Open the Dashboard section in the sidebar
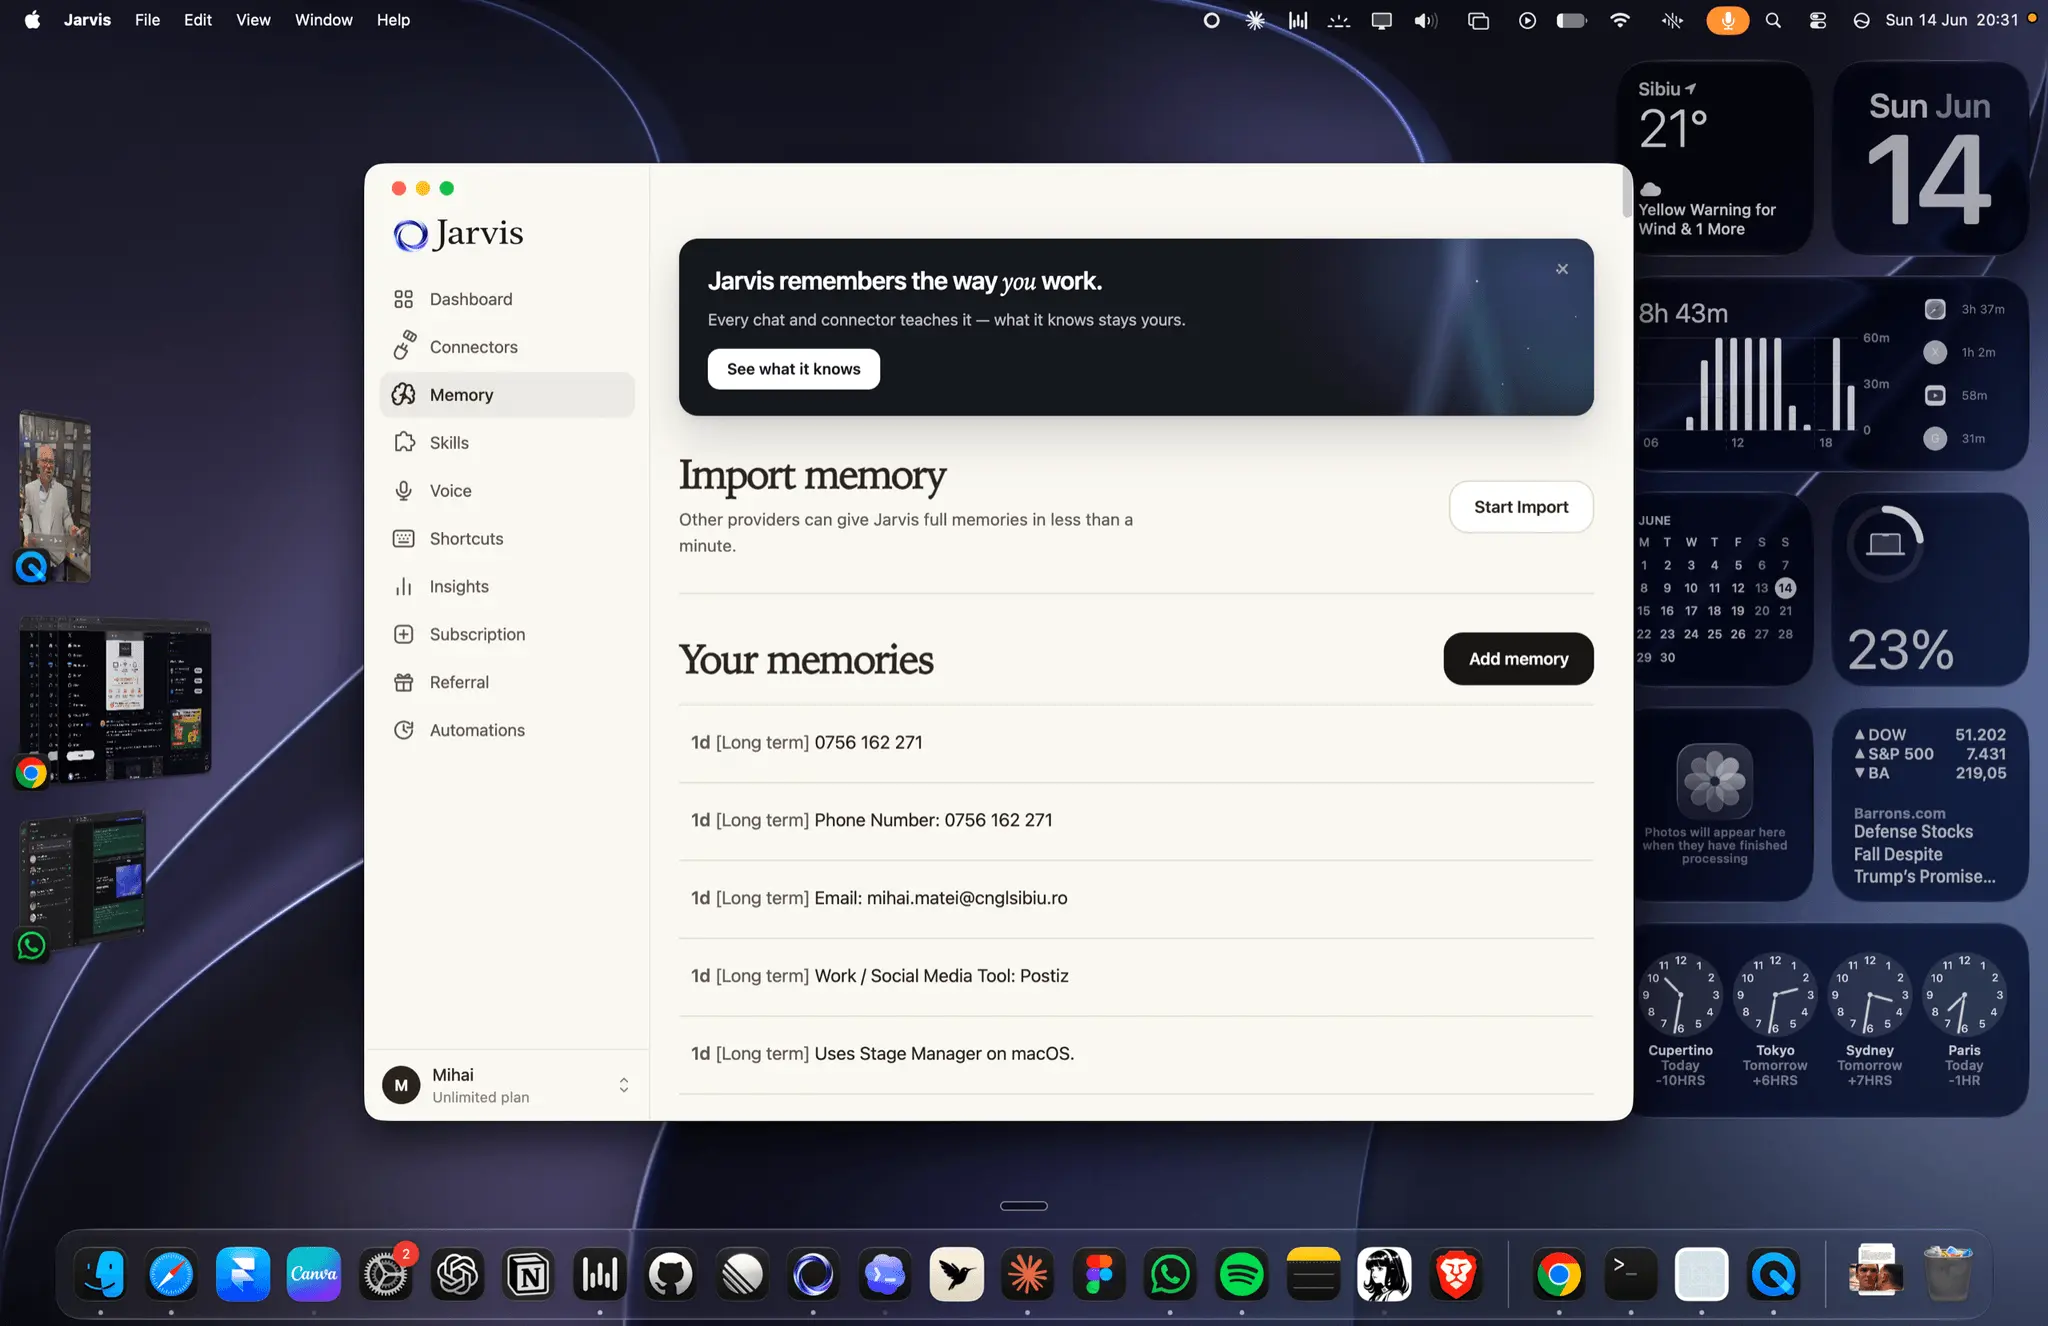2048x1326 pixels. tap(507, 299)
